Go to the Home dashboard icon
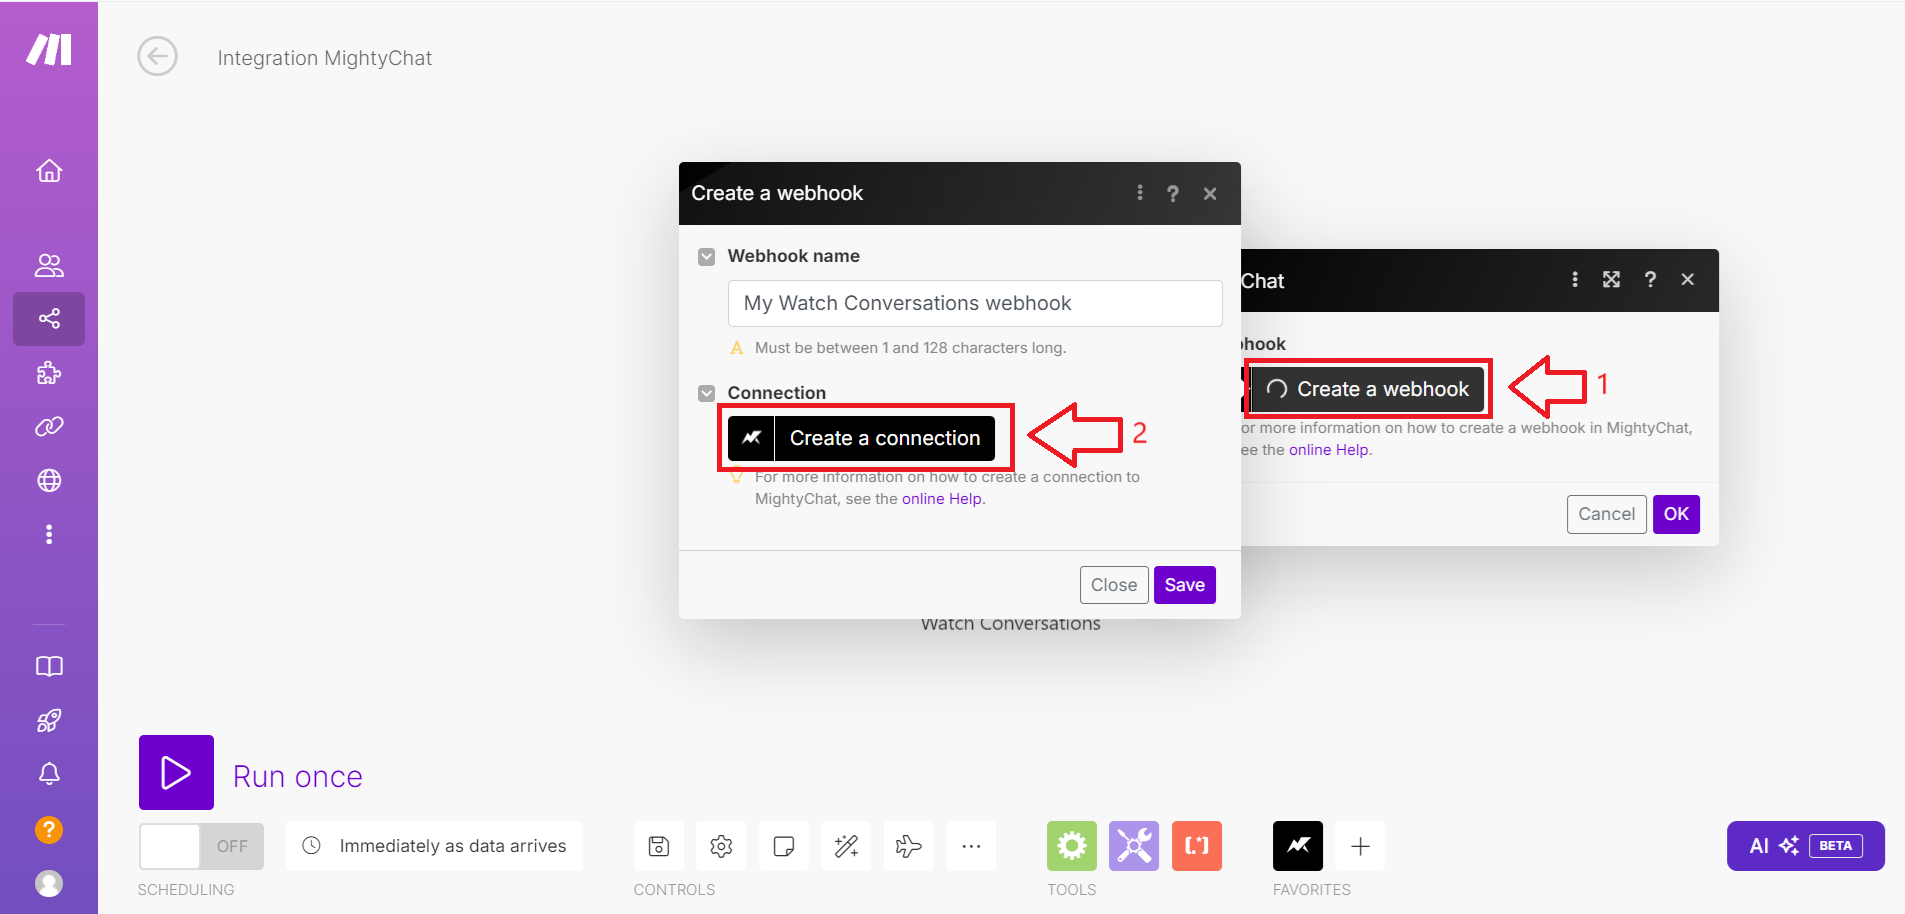This screenshot has height=914, width=1905. point(49,171)
